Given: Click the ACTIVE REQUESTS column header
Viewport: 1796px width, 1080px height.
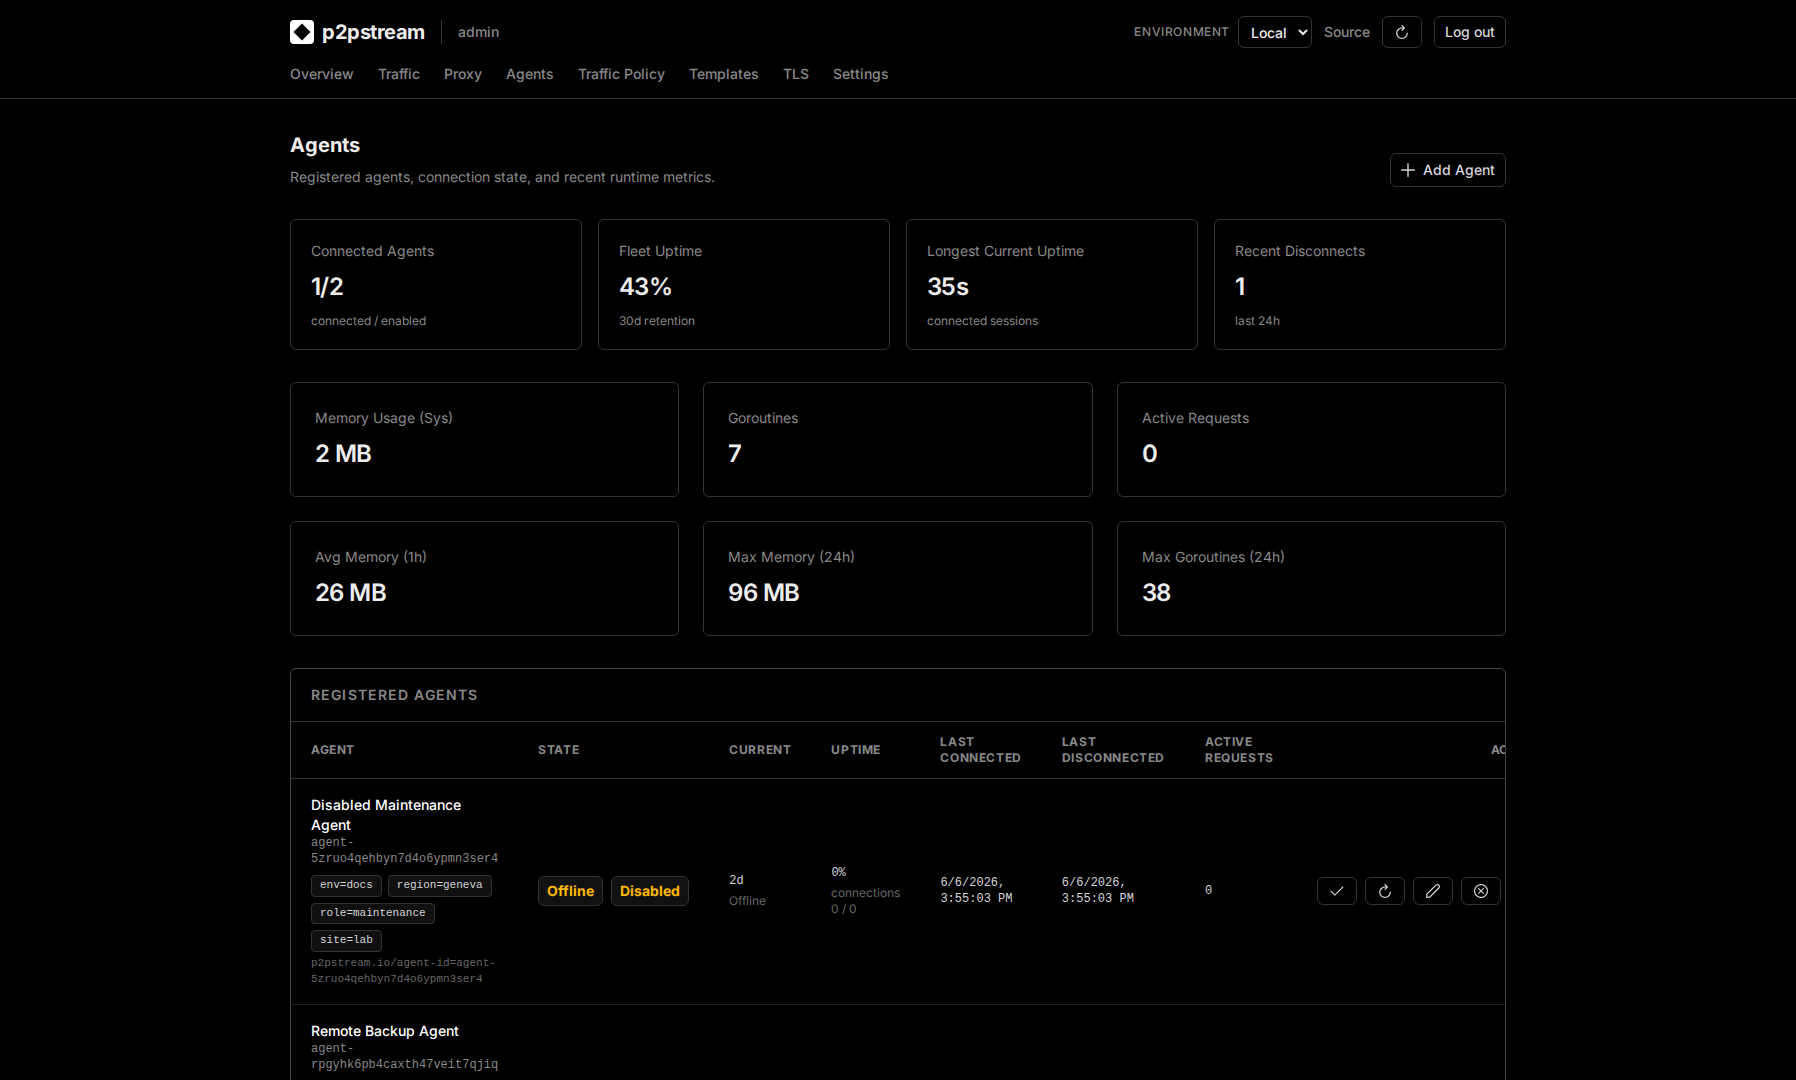Looking at the screenshot, I should tap(1239, 750).
